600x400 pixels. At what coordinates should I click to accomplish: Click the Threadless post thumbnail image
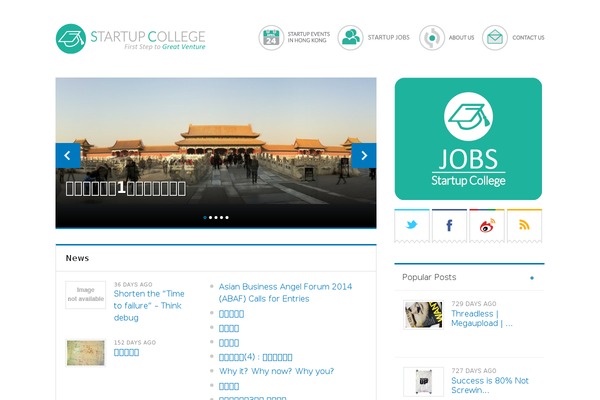(x=423, y=315)
